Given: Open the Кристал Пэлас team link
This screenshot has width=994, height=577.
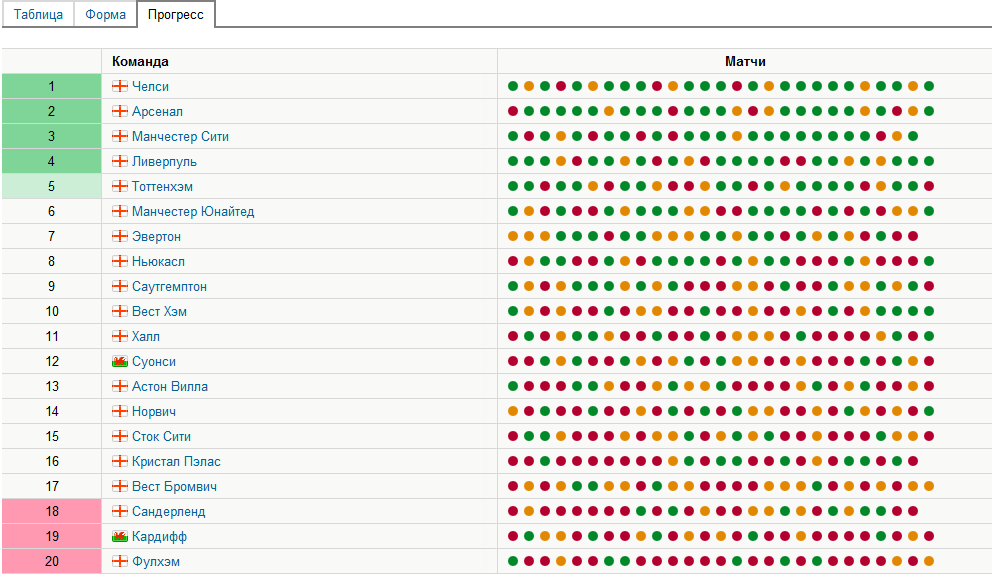Looking at the screenshot, I should 176,462.
